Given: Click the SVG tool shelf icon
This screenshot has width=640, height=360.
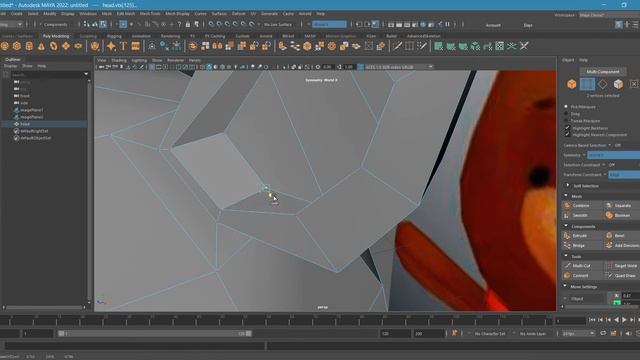Looking at the screenshot, I should pyautogui.click(x=135, y=46).
